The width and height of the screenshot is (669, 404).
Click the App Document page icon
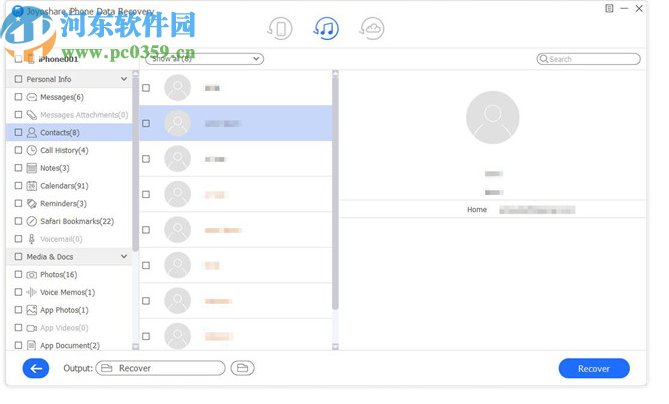click(x=32, y=345)
